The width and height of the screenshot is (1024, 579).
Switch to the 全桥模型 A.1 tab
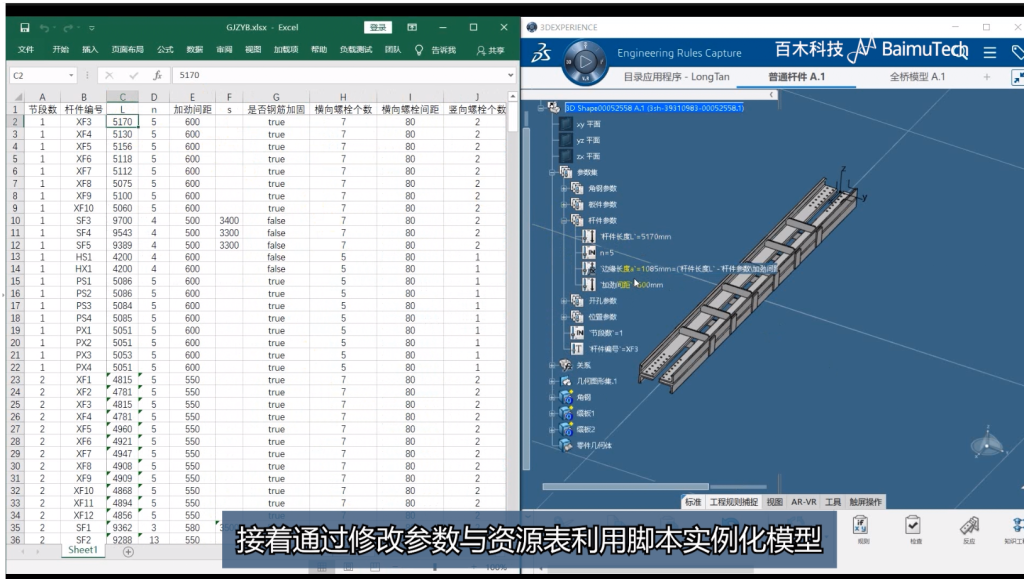coord(916,76)
